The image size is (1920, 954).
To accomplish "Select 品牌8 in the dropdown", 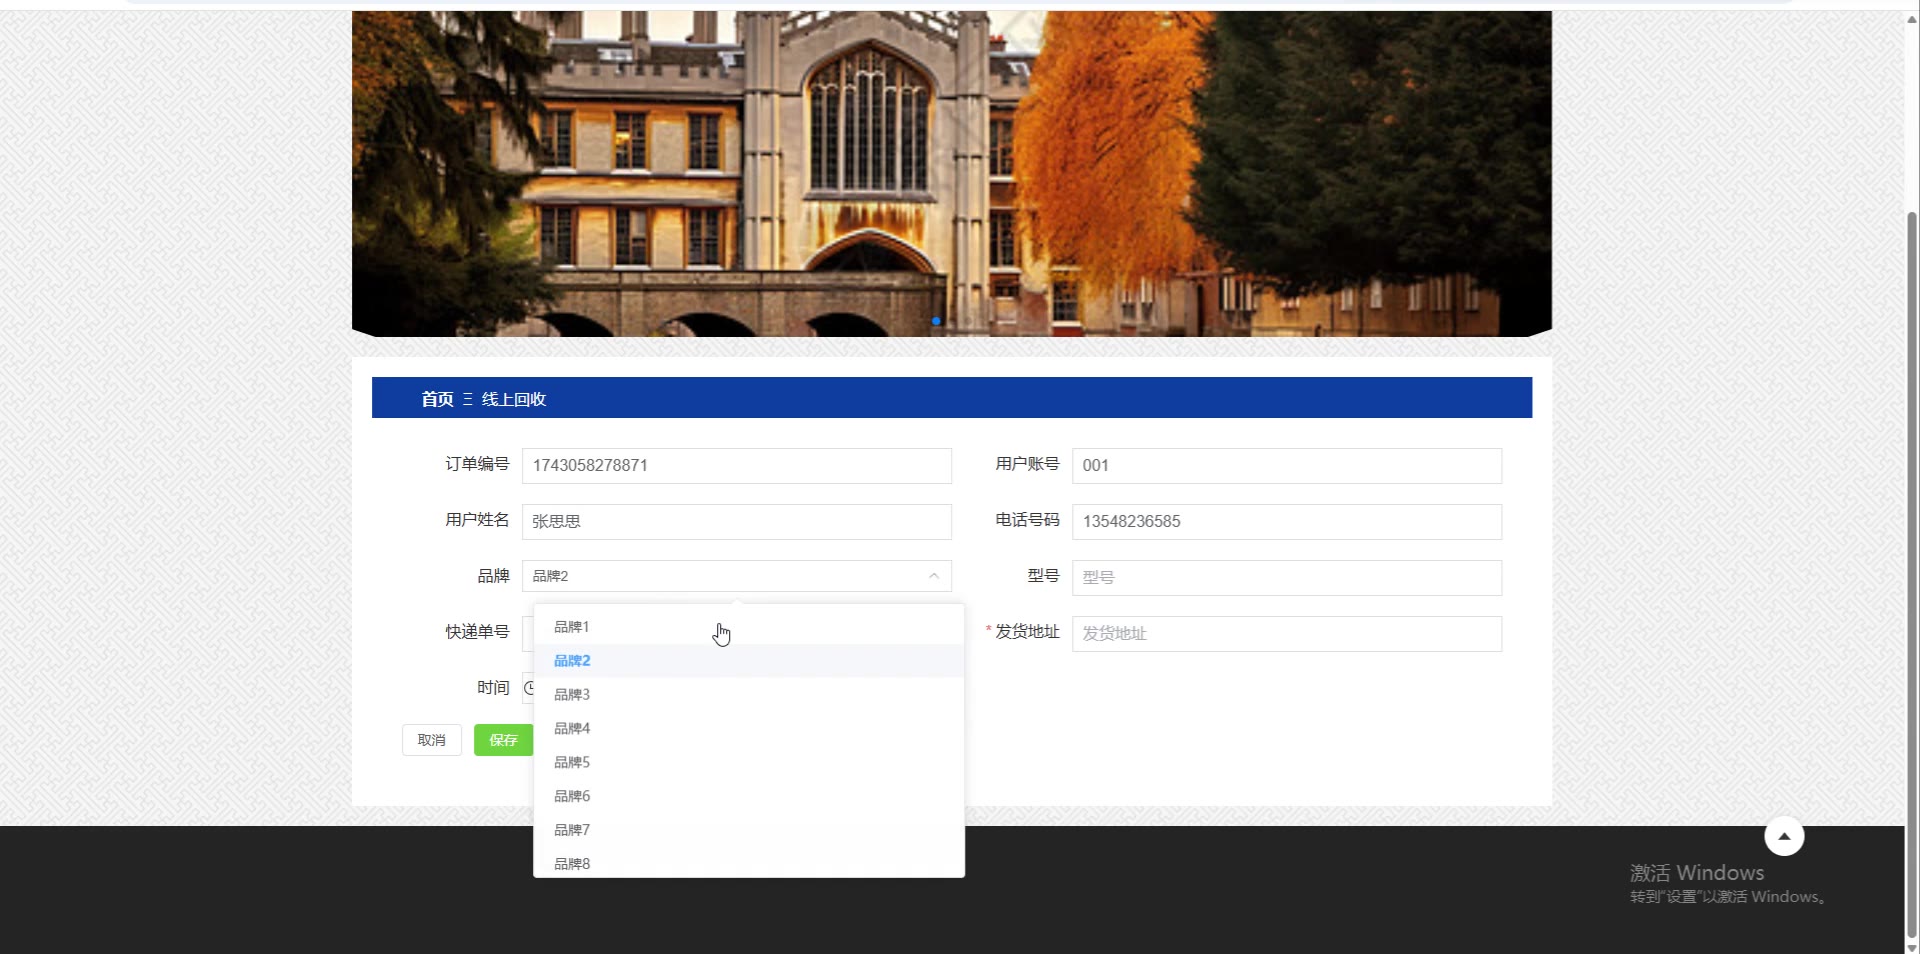I will [749, 863].
